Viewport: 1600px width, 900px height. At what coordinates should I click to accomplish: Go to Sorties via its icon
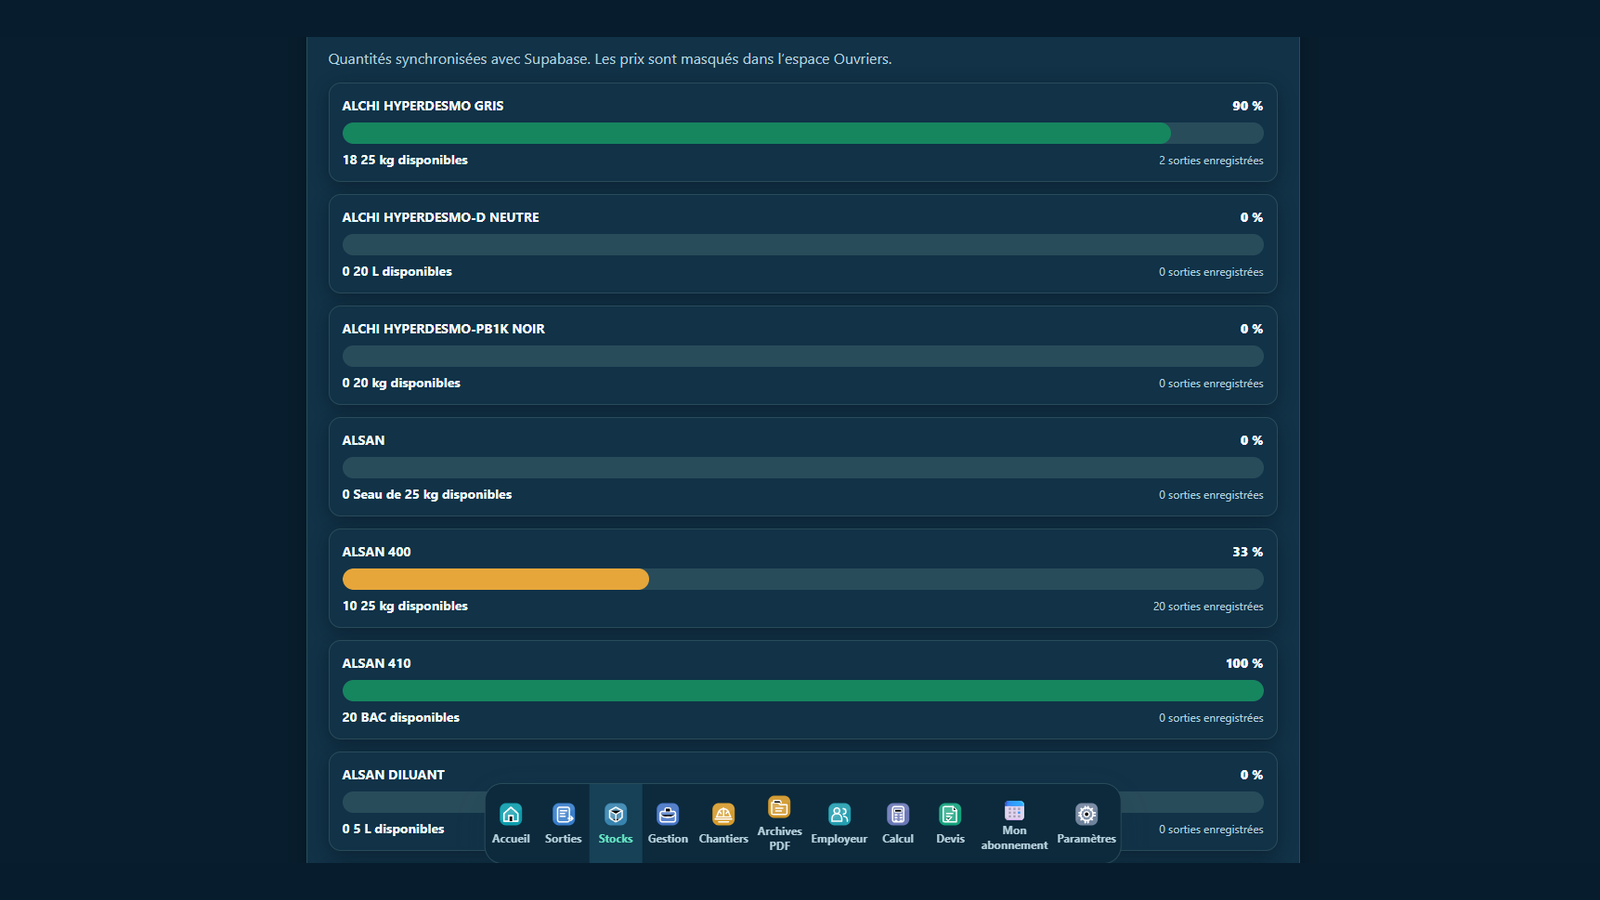click(563, 814)
